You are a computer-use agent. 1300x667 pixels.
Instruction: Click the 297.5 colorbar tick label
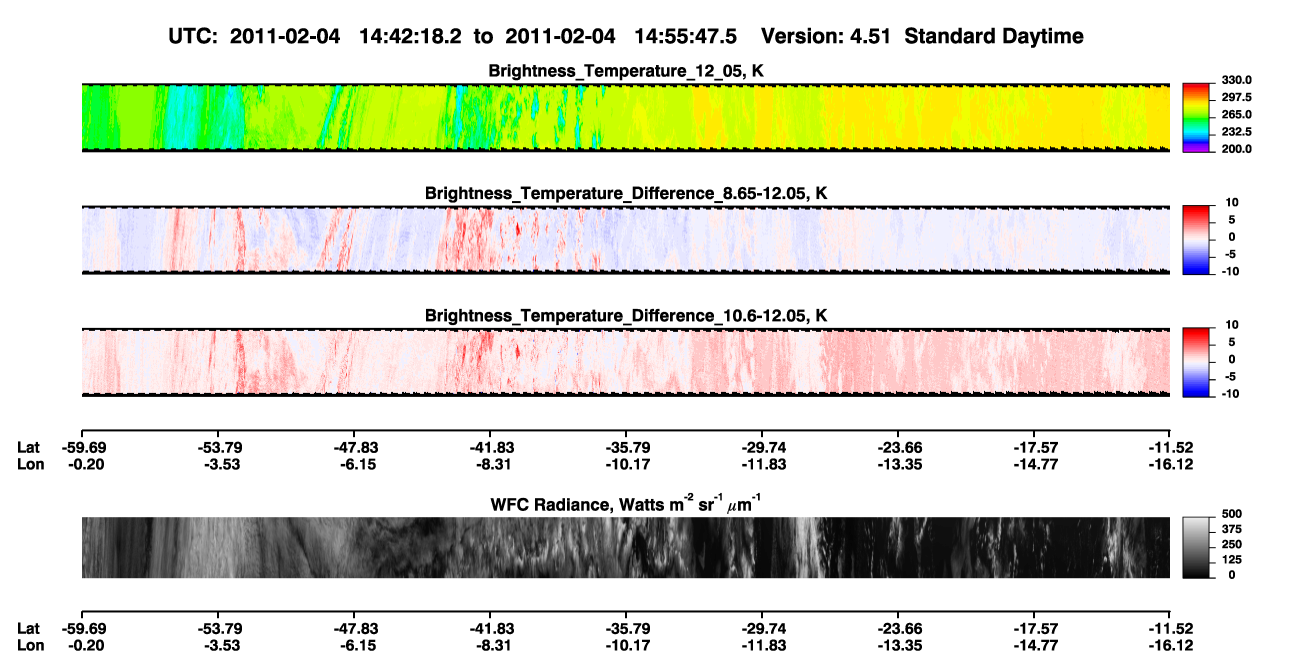[x=1237, y=97]
